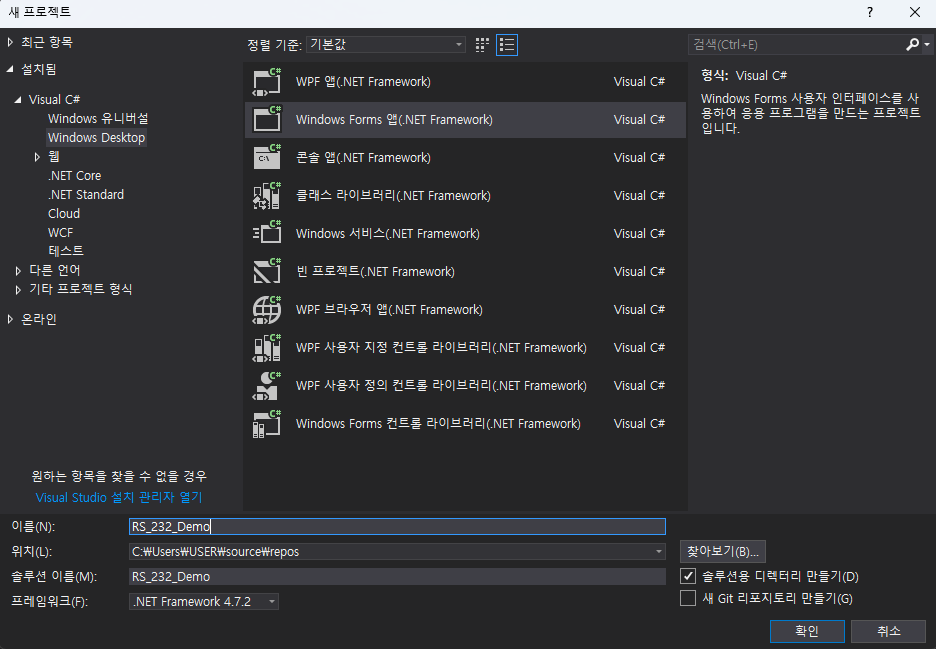The height and width of the screenshot is (649, 936).
Task: Toggle 솔루션용 디렉터리 만들기 checkbox
Action: click(688, 576)
